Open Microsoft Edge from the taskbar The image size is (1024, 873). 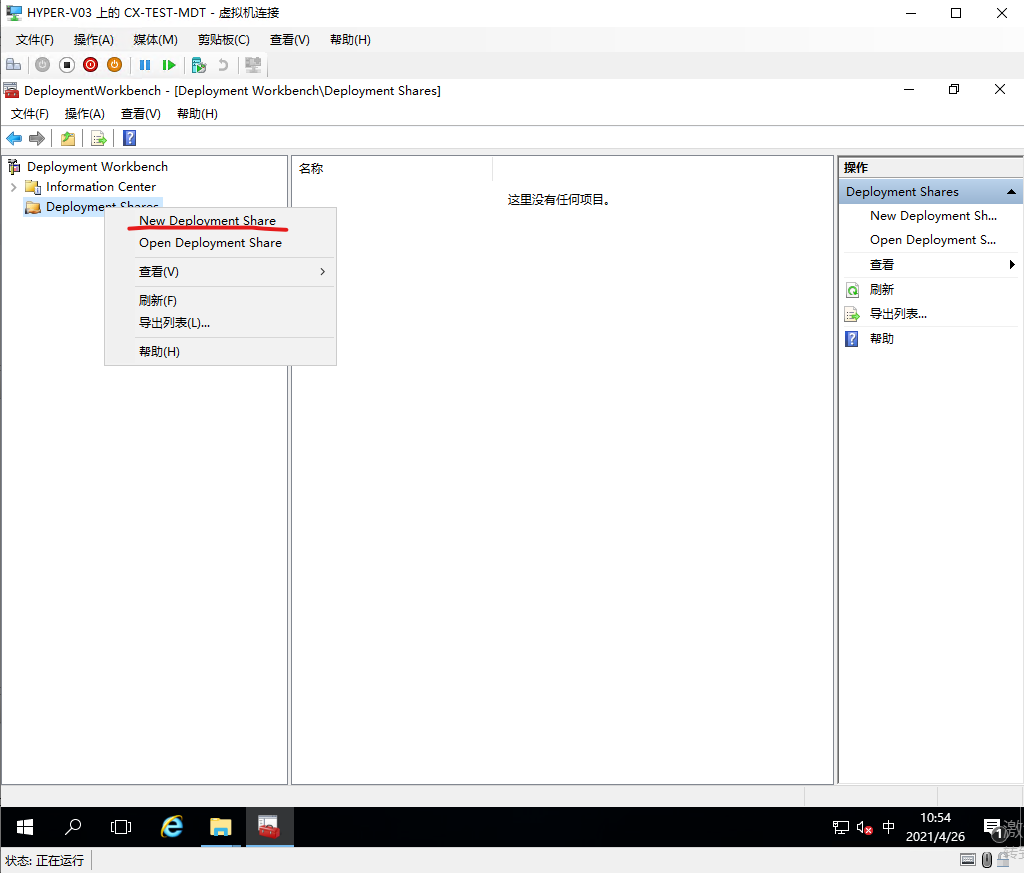170,827
